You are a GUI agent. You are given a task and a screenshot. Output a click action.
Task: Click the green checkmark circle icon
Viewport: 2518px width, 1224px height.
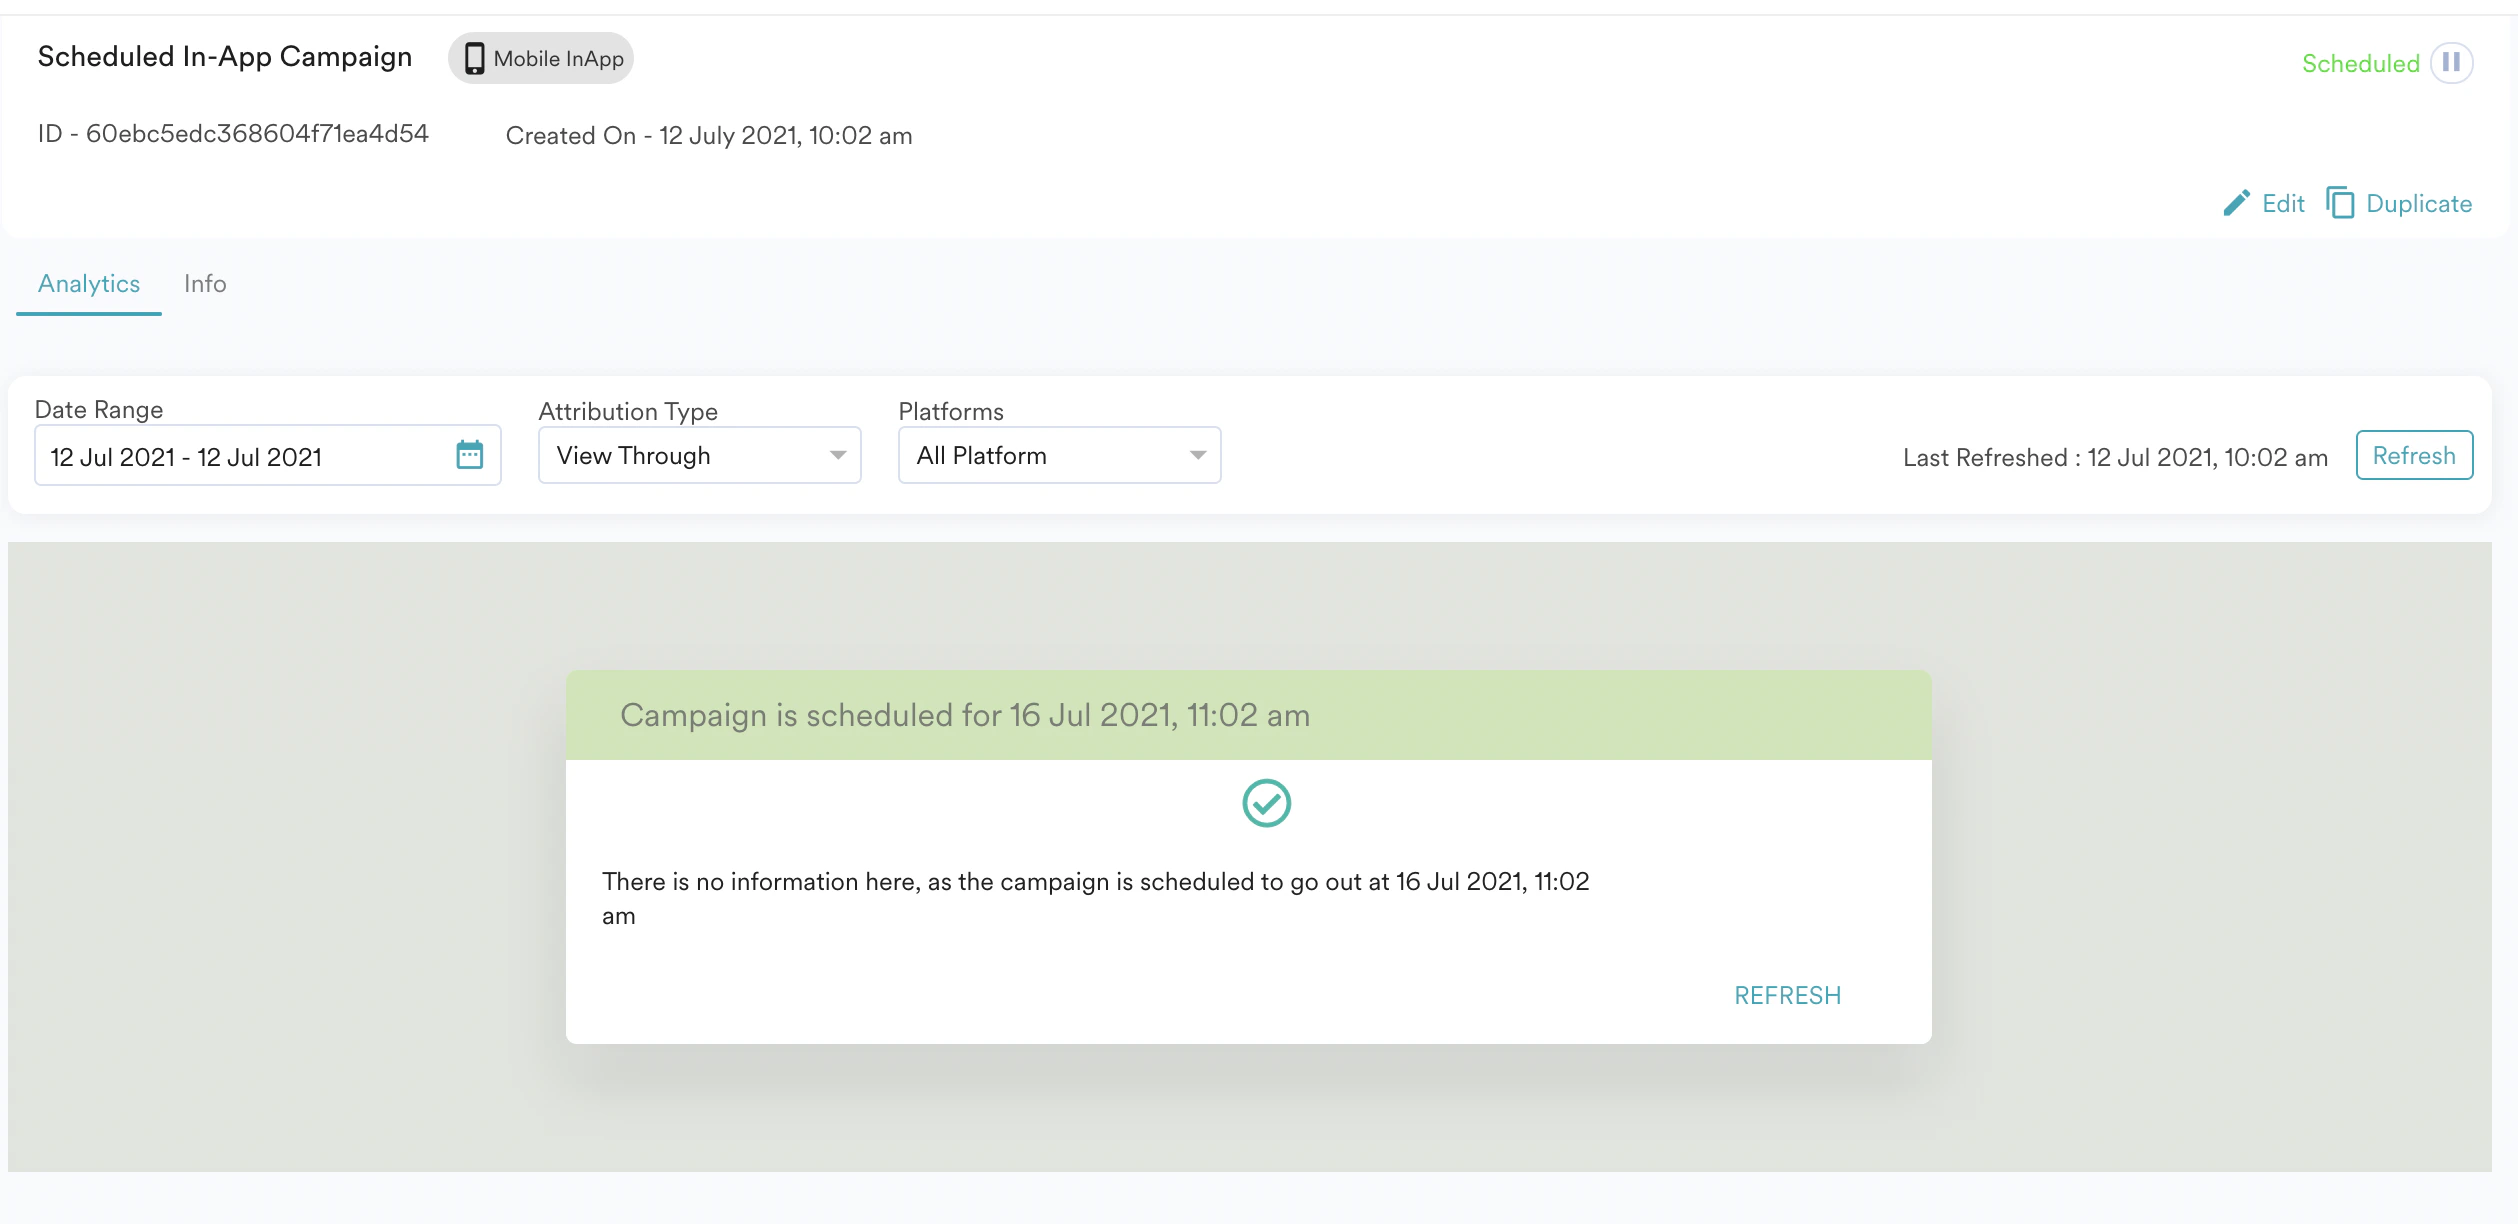point(1266,803)
